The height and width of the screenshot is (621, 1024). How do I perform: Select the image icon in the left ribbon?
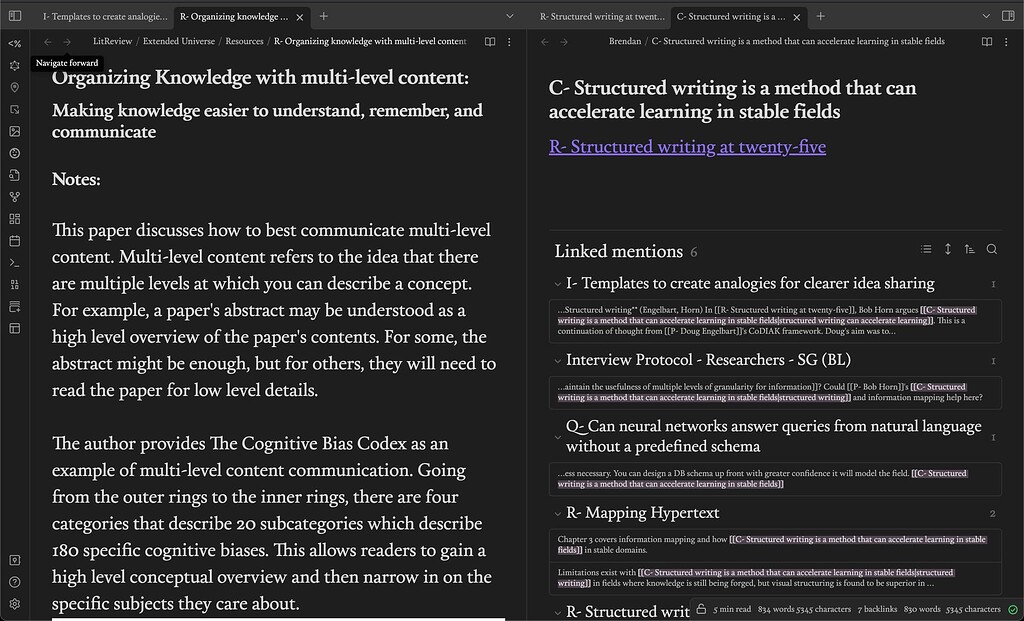tap(14, 131)
